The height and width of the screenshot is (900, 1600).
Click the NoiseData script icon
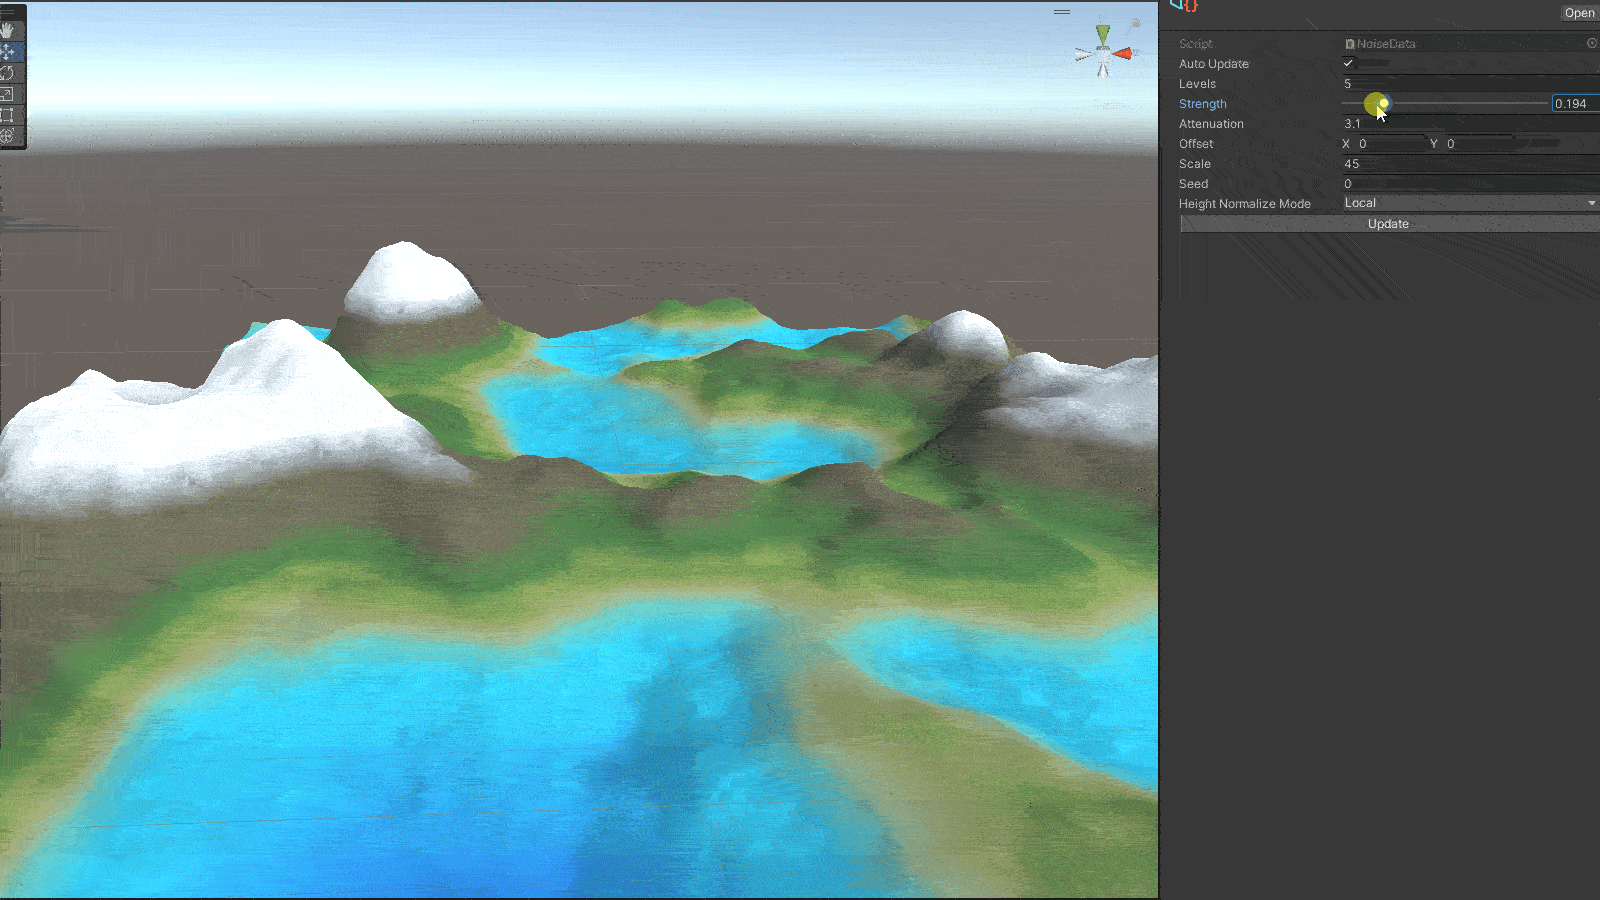pyautogui.click(x=1351, y=43)
